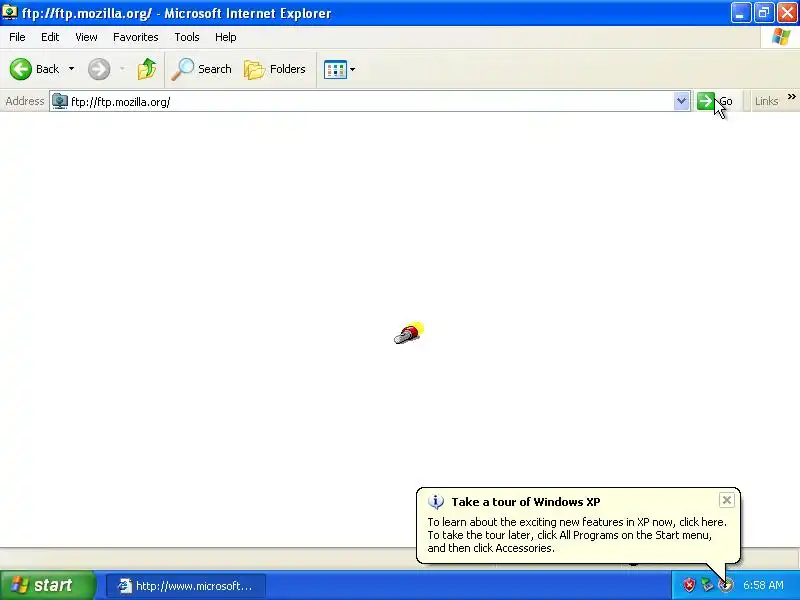
Task: Click the red security shield tray icon
Action: (689, 585)
